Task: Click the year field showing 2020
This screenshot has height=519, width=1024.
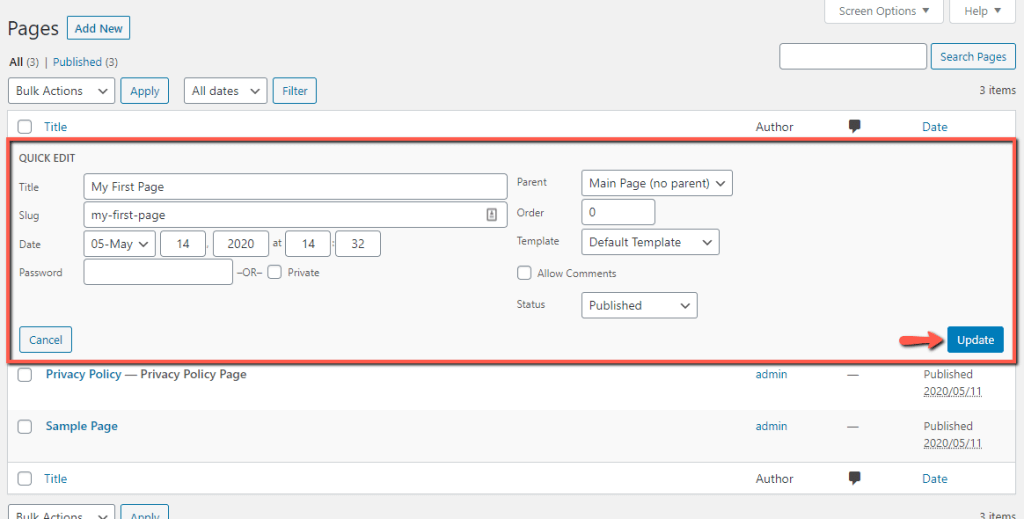Action: (x=240, y=244)
